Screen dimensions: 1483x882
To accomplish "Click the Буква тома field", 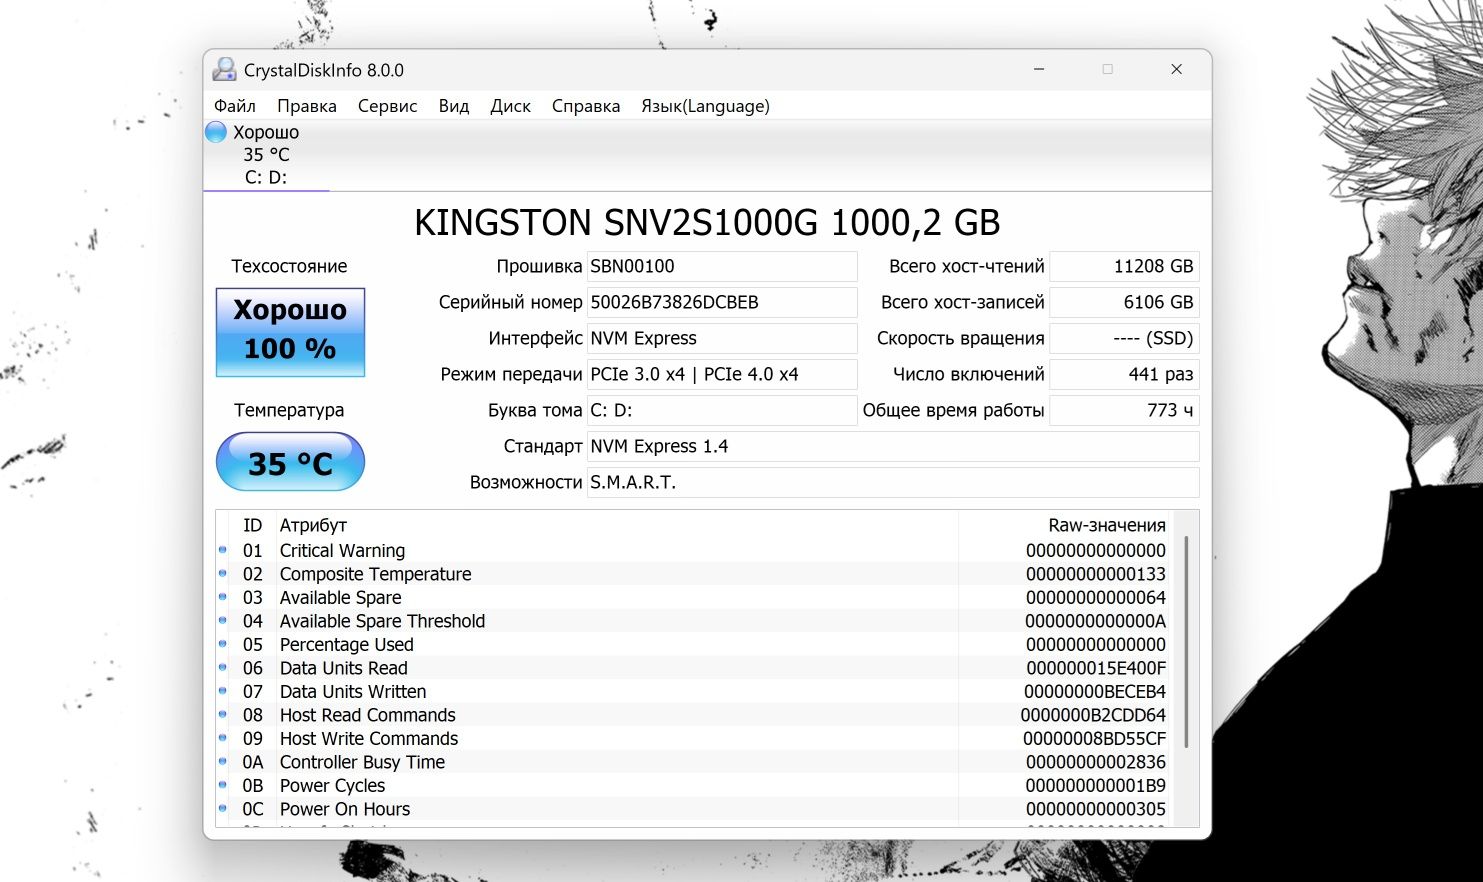I will point(721,410).
